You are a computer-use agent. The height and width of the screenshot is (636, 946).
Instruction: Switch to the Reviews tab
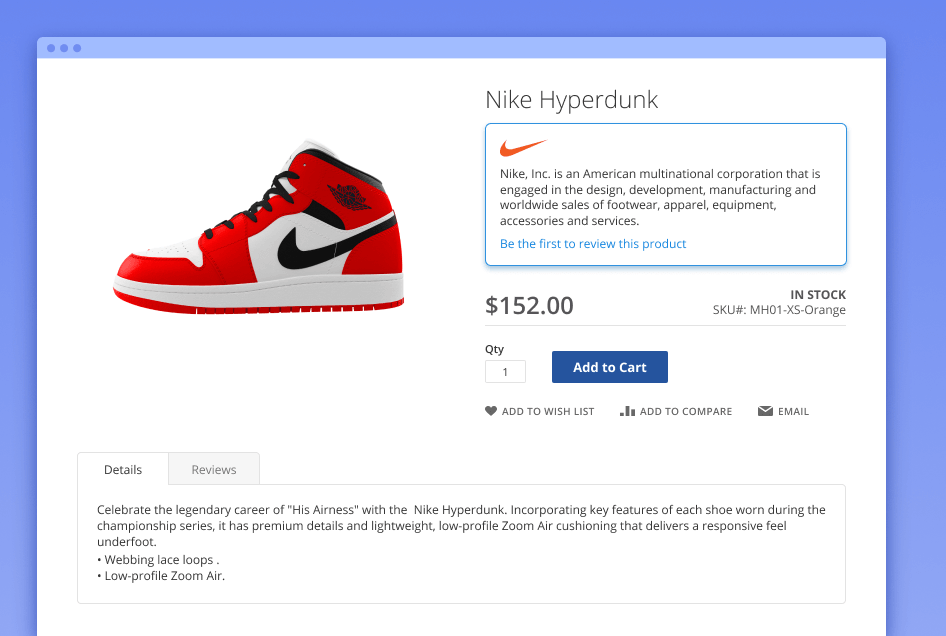coord(214,469)
